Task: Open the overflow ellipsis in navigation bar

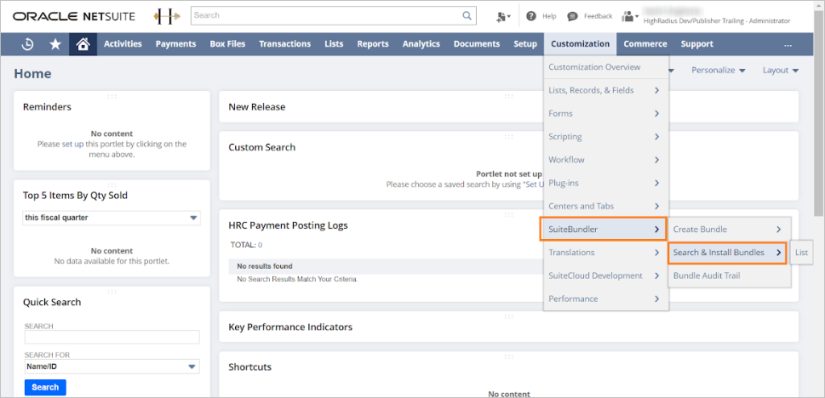Action: tap(788, 45)
